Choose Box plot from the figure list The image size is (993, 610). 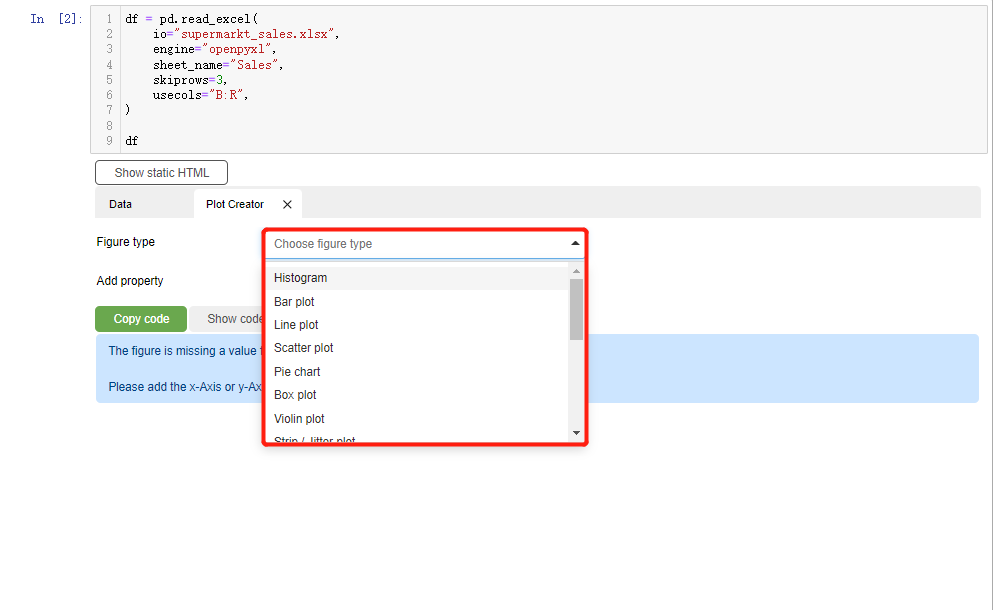[x=417, y=395]
